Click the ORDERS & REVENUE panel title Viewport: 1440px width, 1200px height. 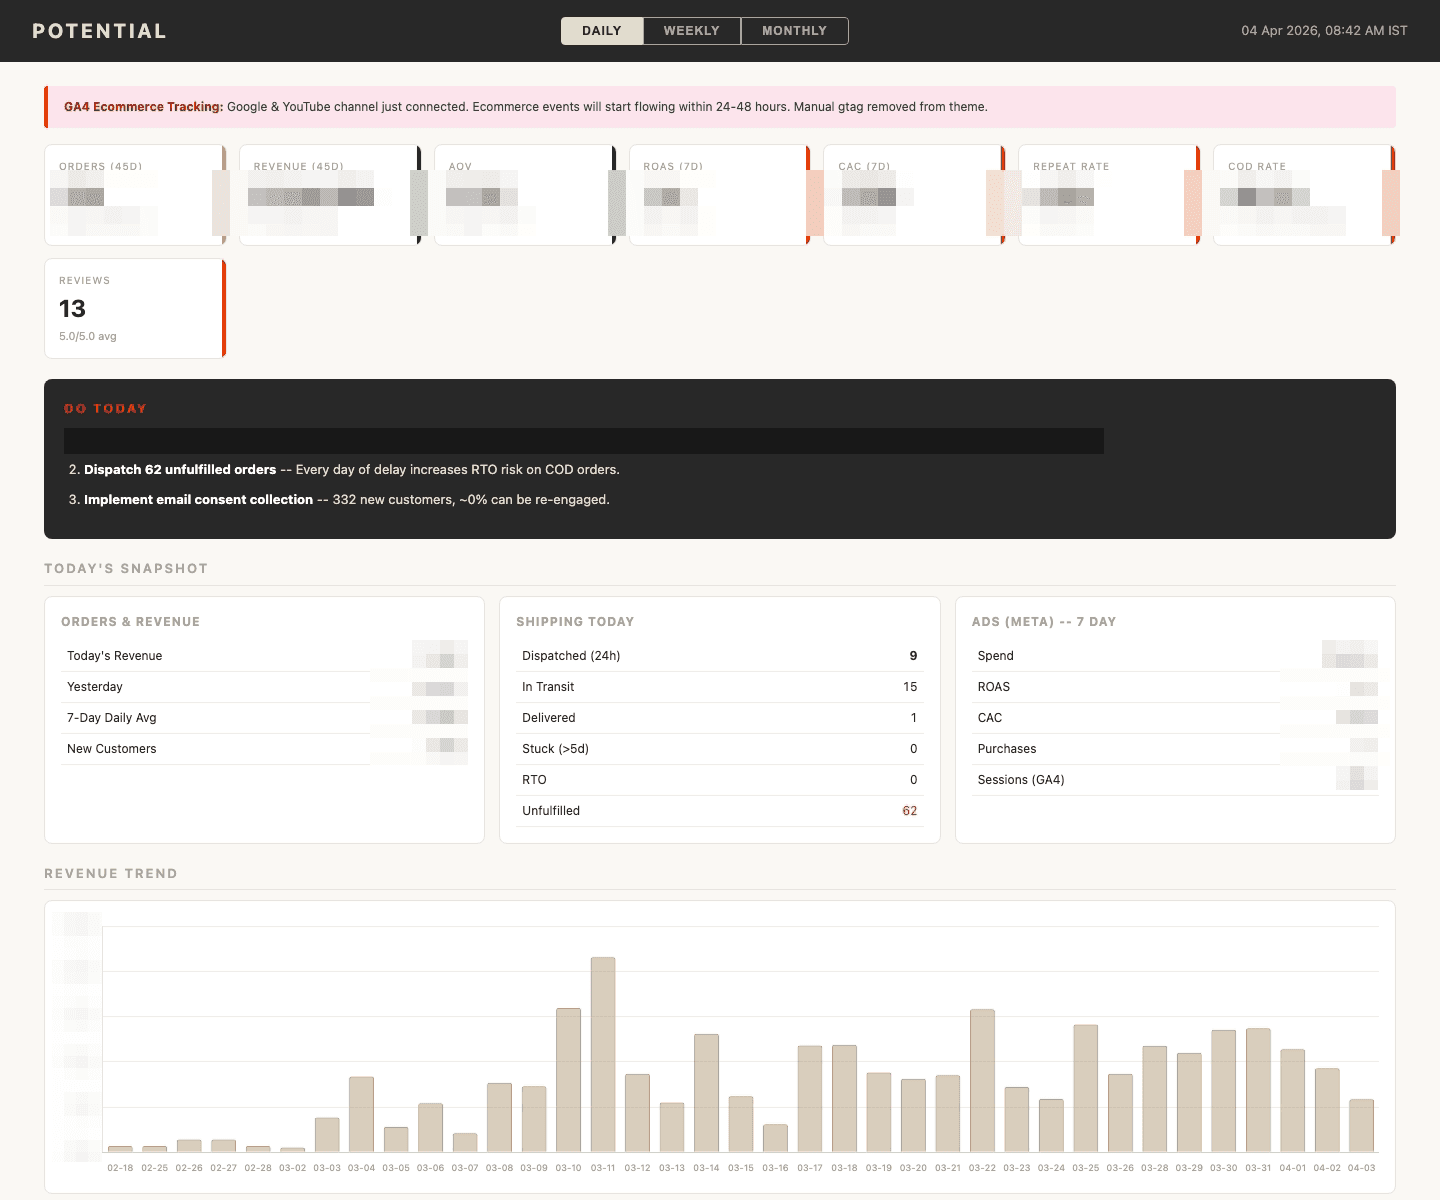130,622
